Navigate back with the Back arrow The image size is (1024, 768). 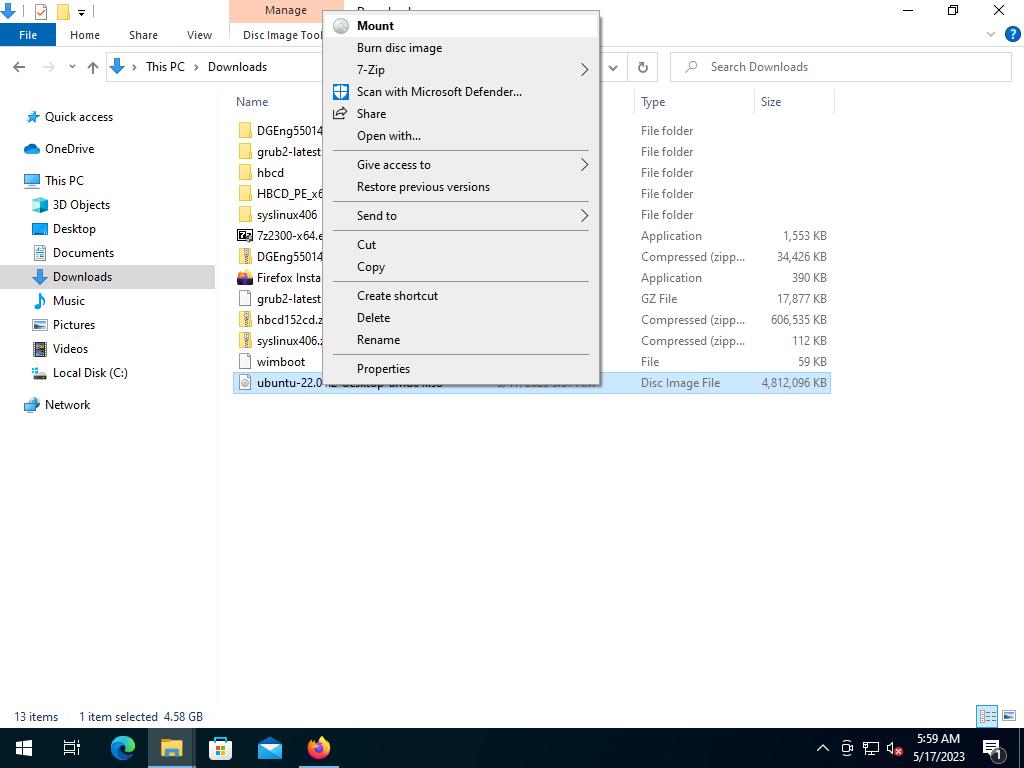coord(19,67)
